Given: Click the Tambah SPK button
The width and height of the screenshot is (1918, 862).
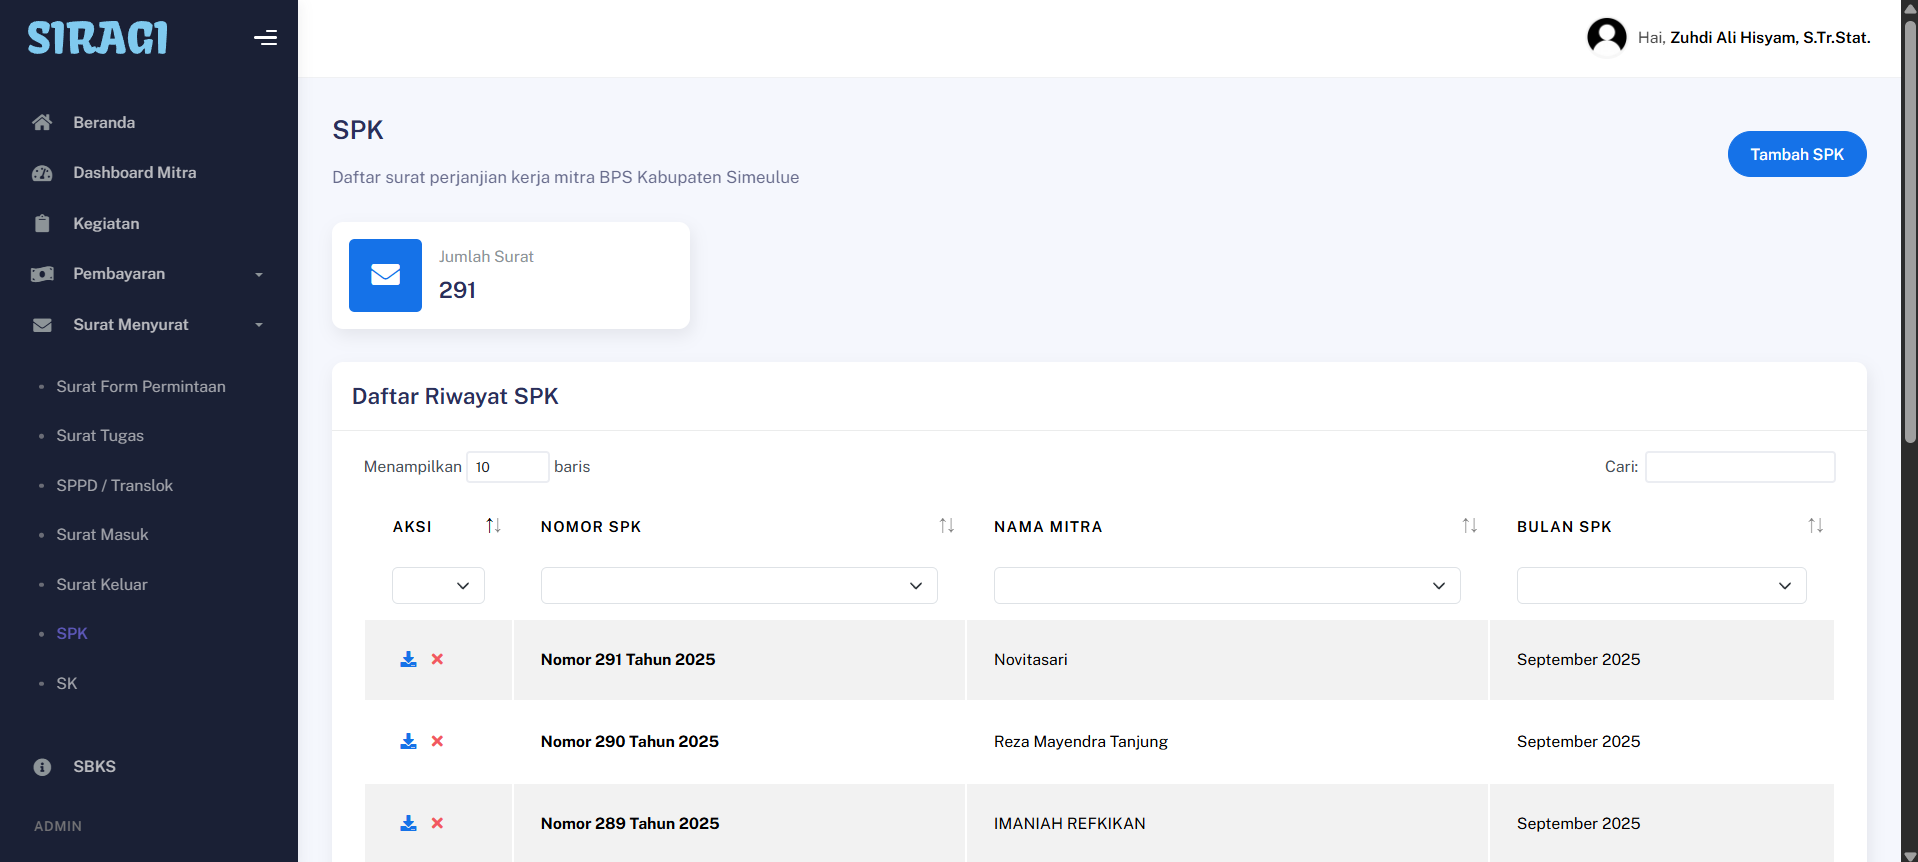Looking at the screenshot, I should (x=1796, y=154).
